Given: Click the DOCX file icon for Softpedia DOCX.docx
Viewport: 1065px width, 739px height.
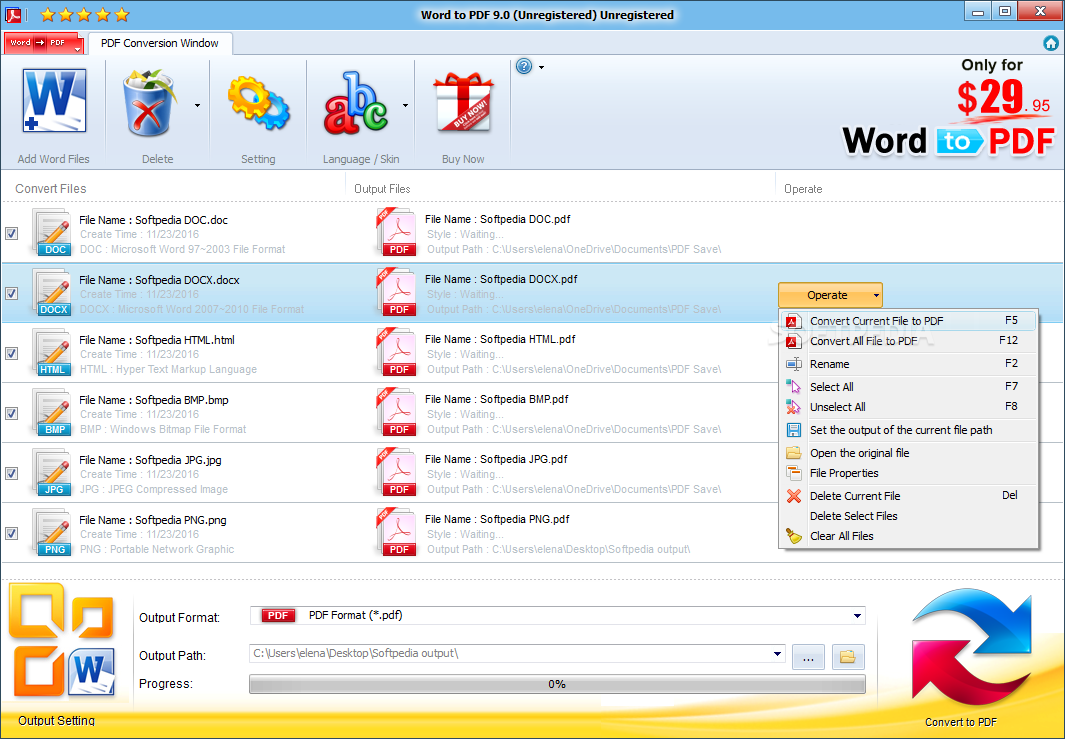Looking at the screenshot, I should (x=52, y=292).
